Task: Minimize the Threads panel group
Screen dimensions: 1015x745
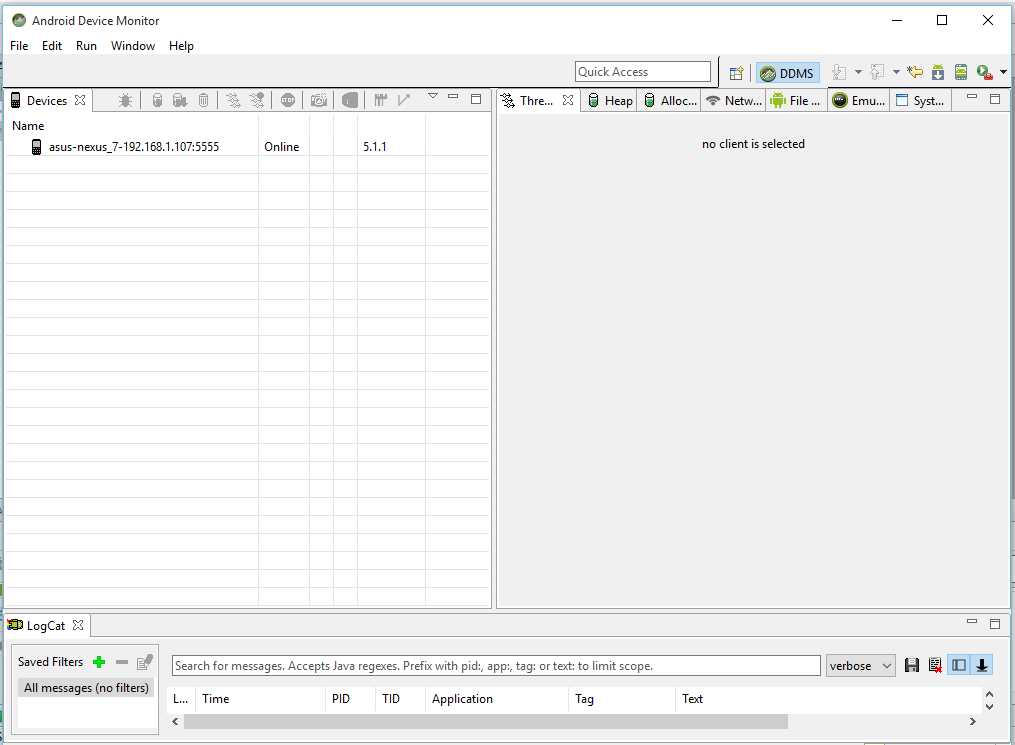Action: [972, 96]
